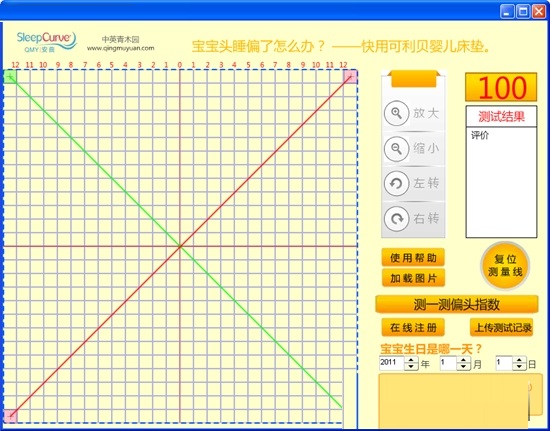Click the 测试结果 header
The image size is (550, 431).
pyautogui.click(x=501, y=117)
